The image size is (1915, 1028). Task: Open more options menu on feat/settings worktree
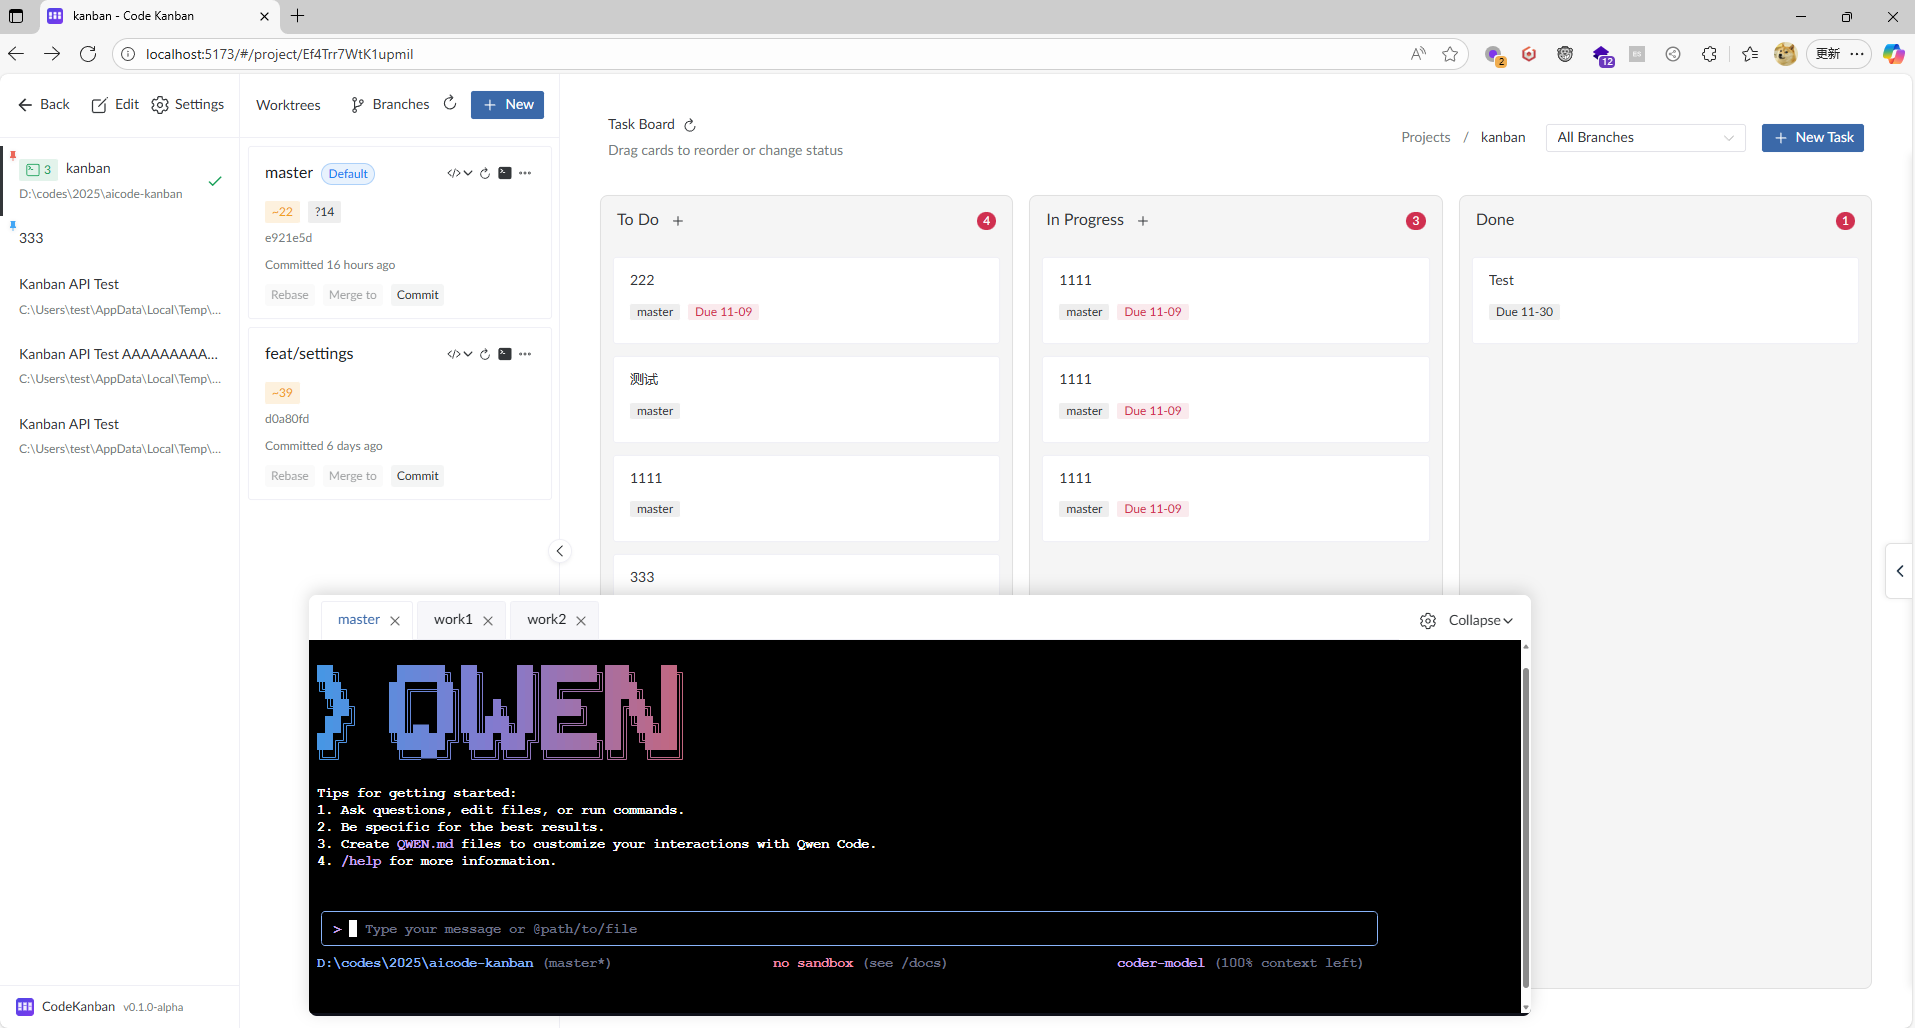525,354
